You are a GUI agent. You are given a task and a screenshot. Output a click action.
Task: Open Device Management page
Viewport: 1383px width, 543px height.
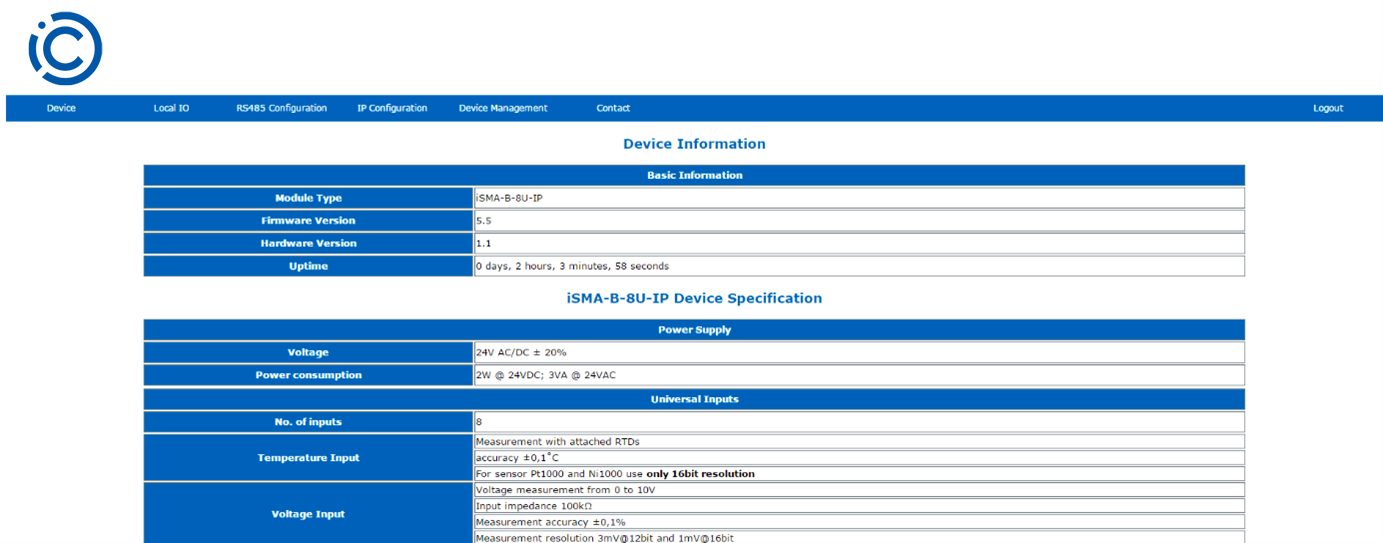[503, 108]
